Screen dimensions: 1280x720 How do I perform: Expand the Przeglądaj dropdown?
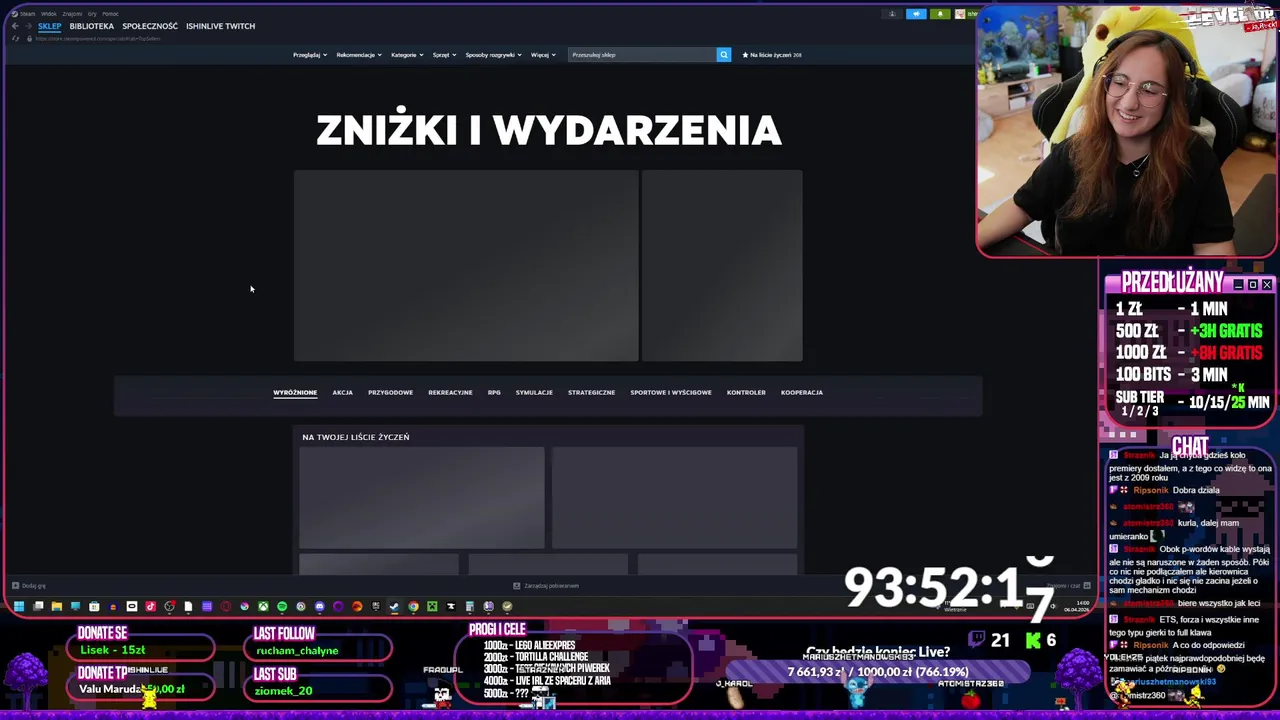(x=310, y=55)
